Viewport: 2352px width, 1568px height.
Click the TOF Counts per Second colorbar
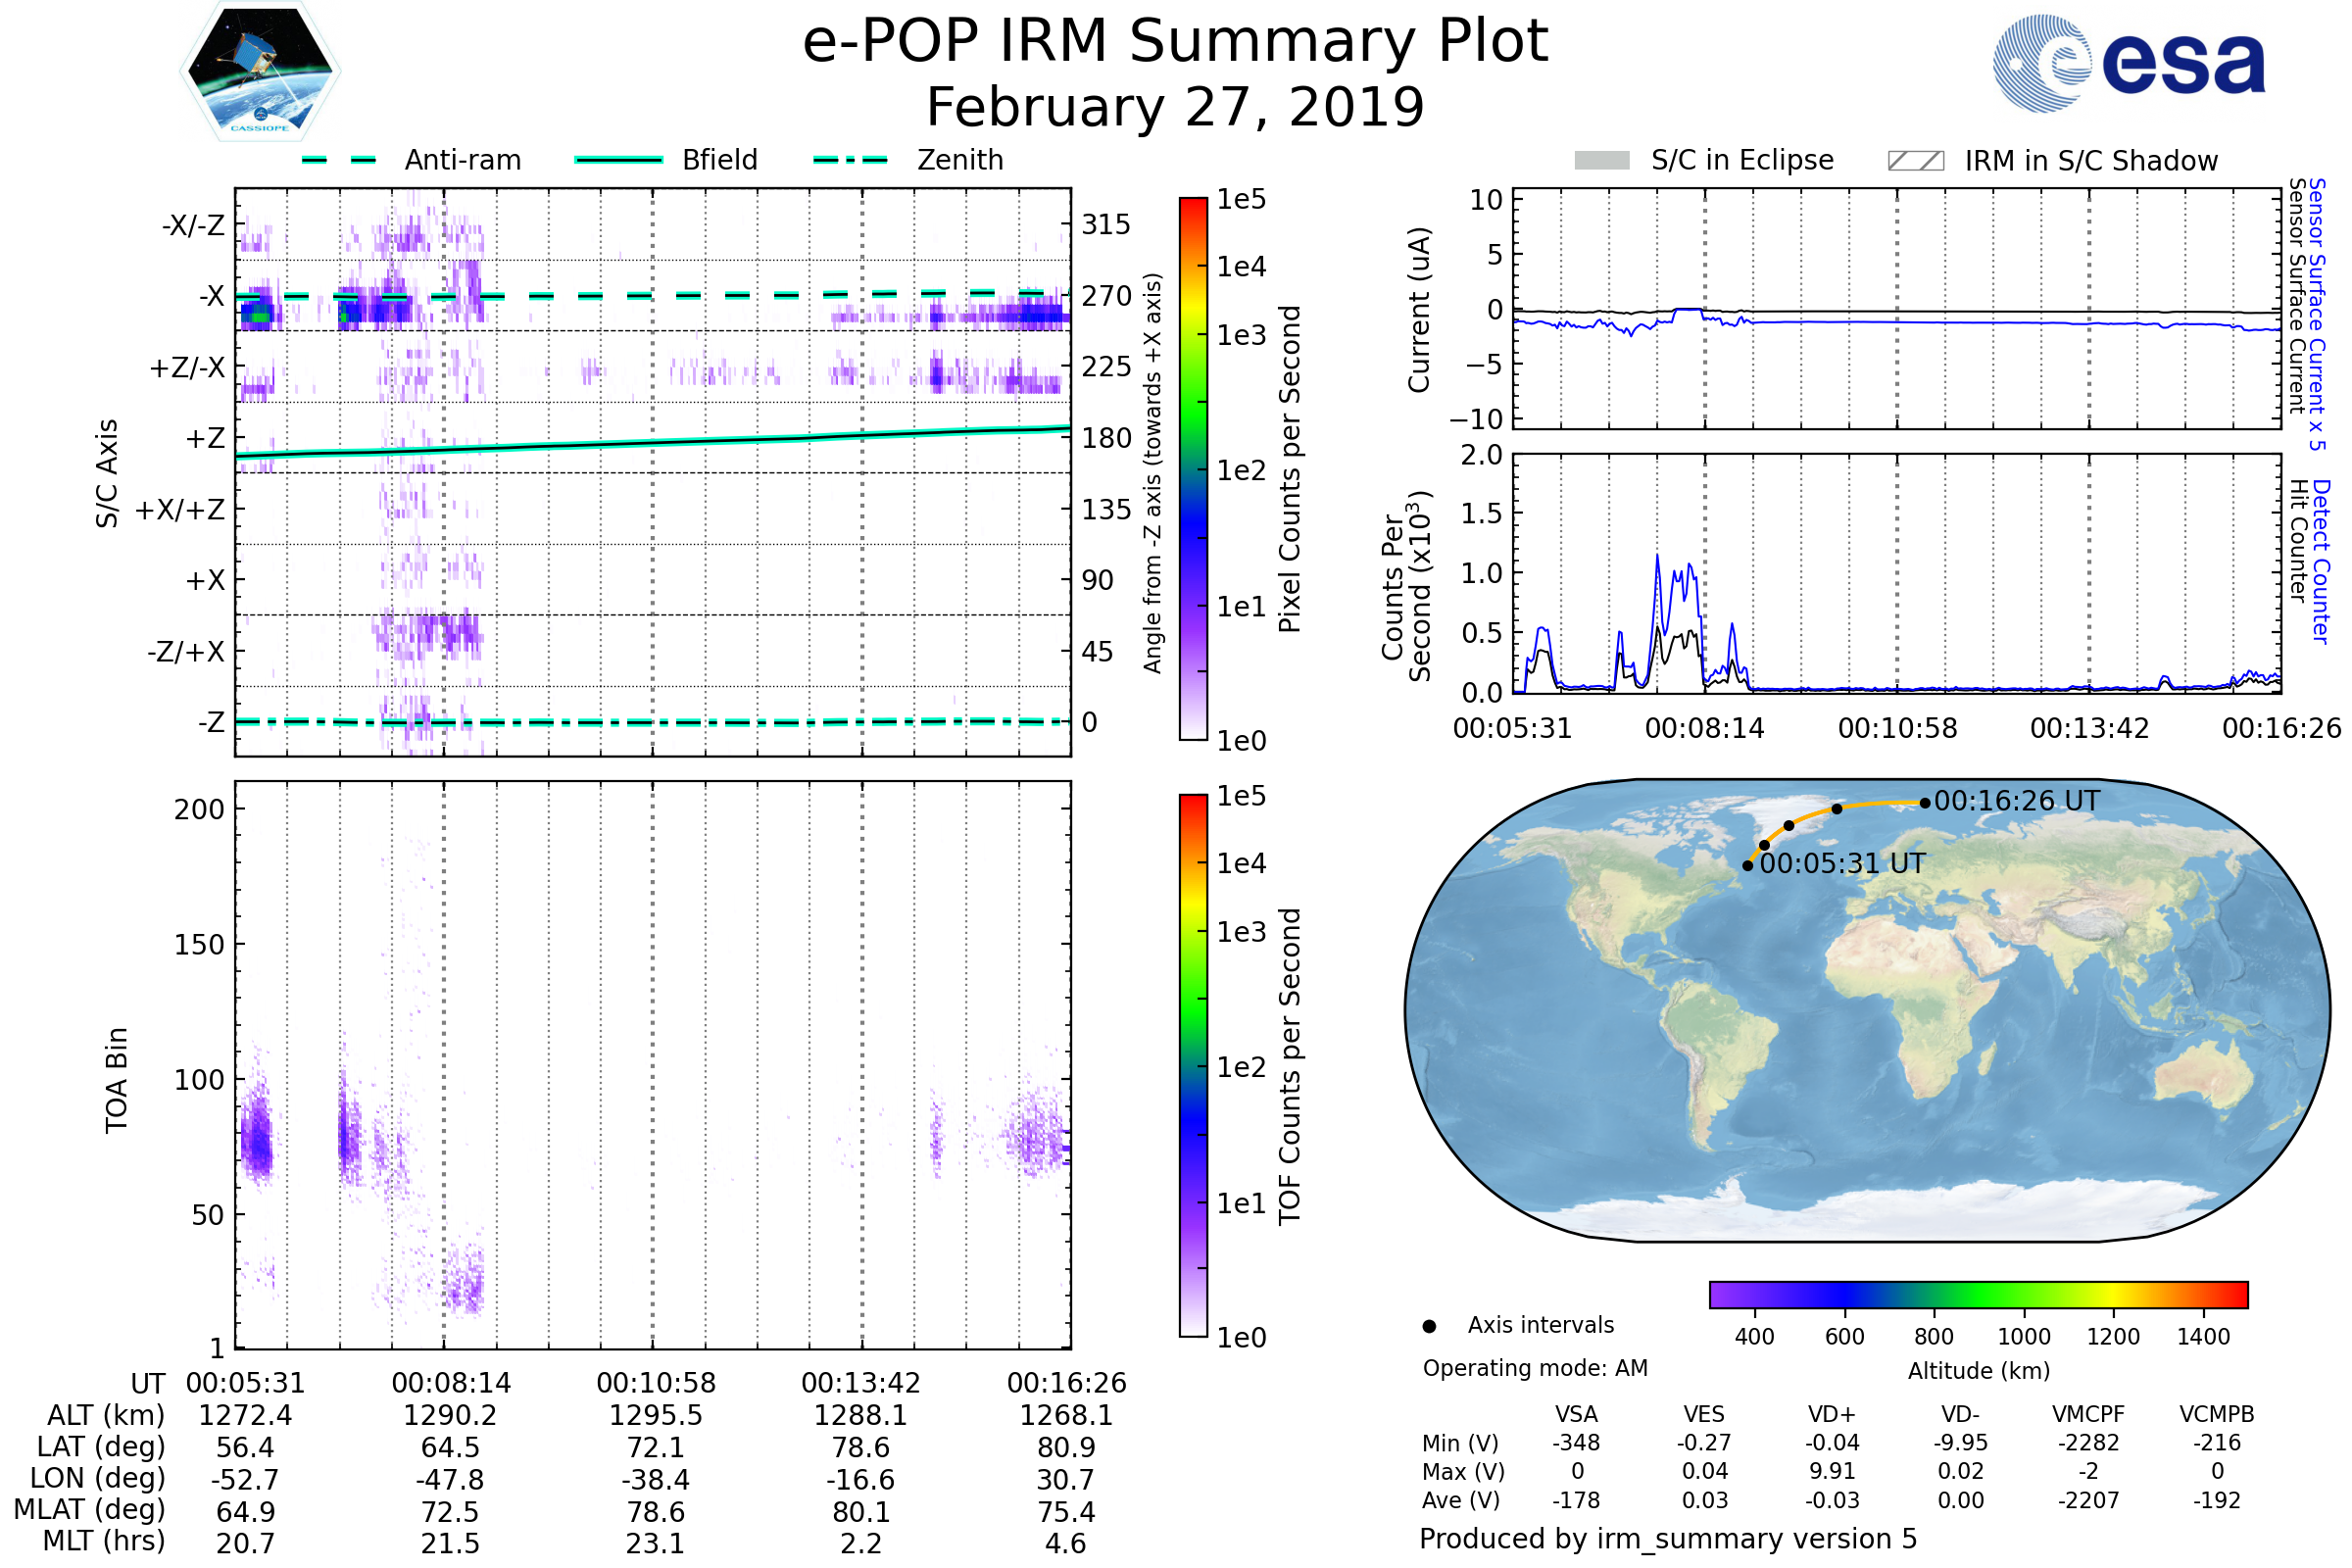tap(1193, 1065)
